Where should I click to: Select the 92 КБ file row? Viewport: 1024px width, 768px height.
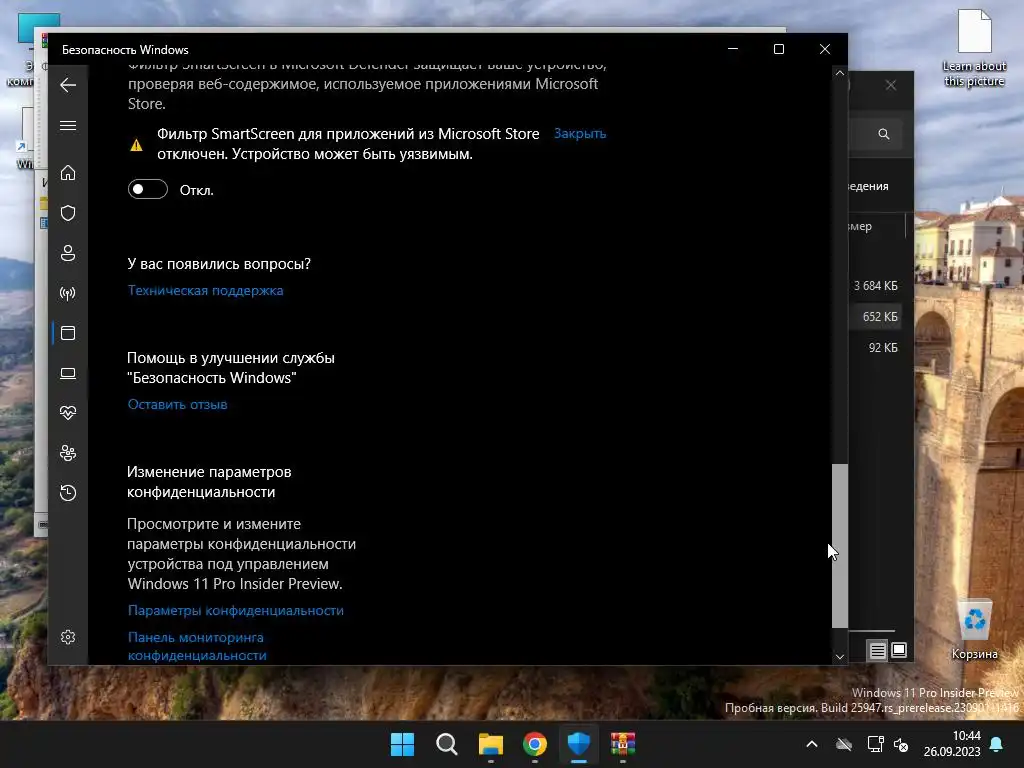click(x=875, y=347)
